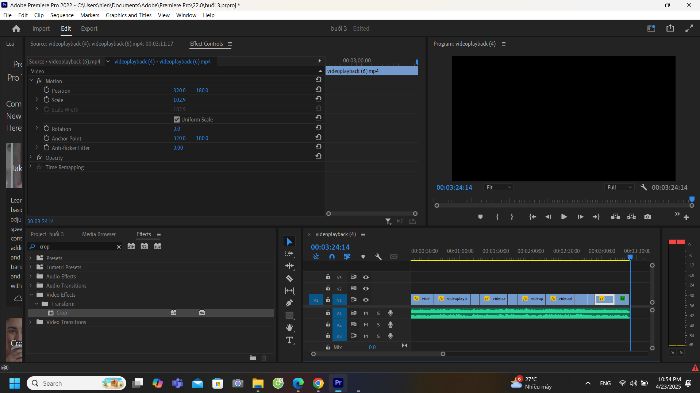700x393 pixels.
Task: Play the sequence in Program Monitor
Action: (x=564, y=217)
